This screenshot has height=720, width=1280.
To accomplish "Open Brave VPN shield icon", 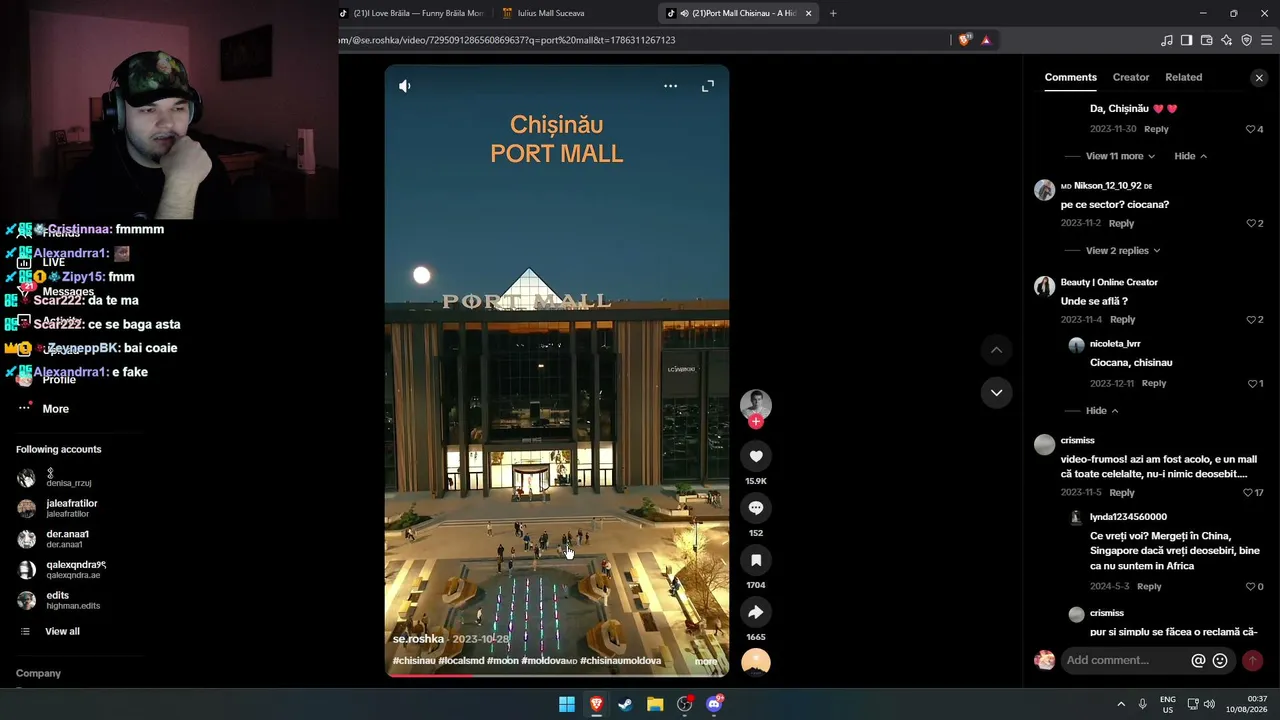I will pos(1246,40).
